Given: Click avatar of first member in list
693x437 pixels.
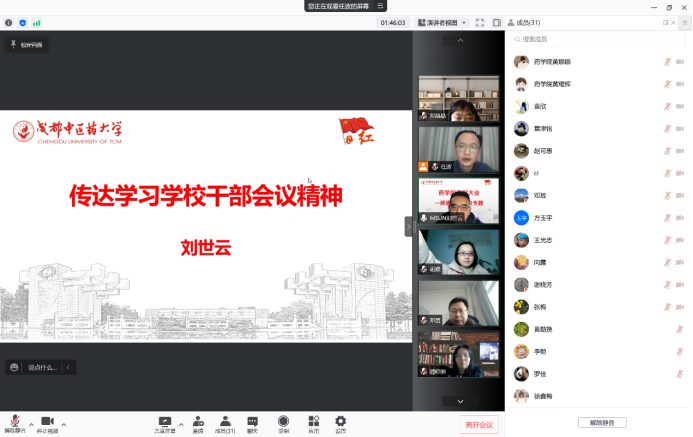Looking at the screenshot, I should (x=521, y=62).
